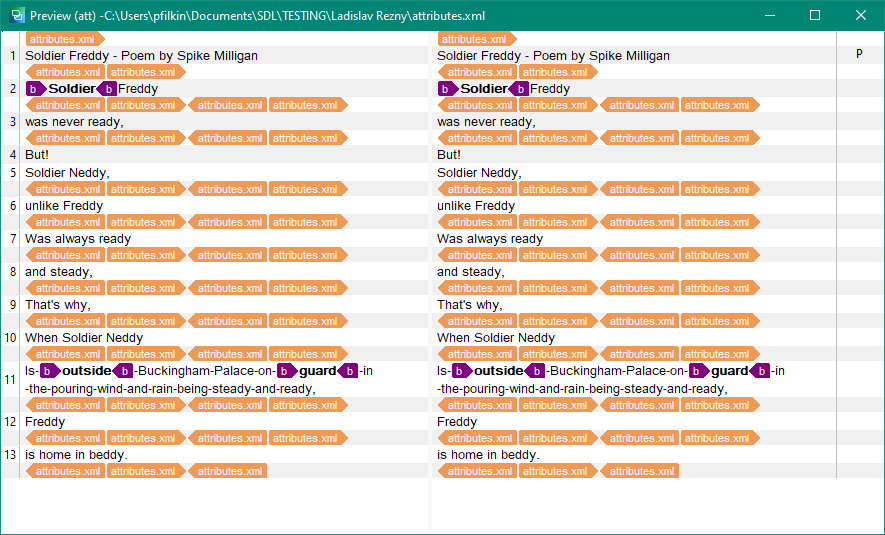Click the 'P' structure marker for segment 1
Image resolution: width=885 pixels, height=535 pixels.
pos(859,54)
